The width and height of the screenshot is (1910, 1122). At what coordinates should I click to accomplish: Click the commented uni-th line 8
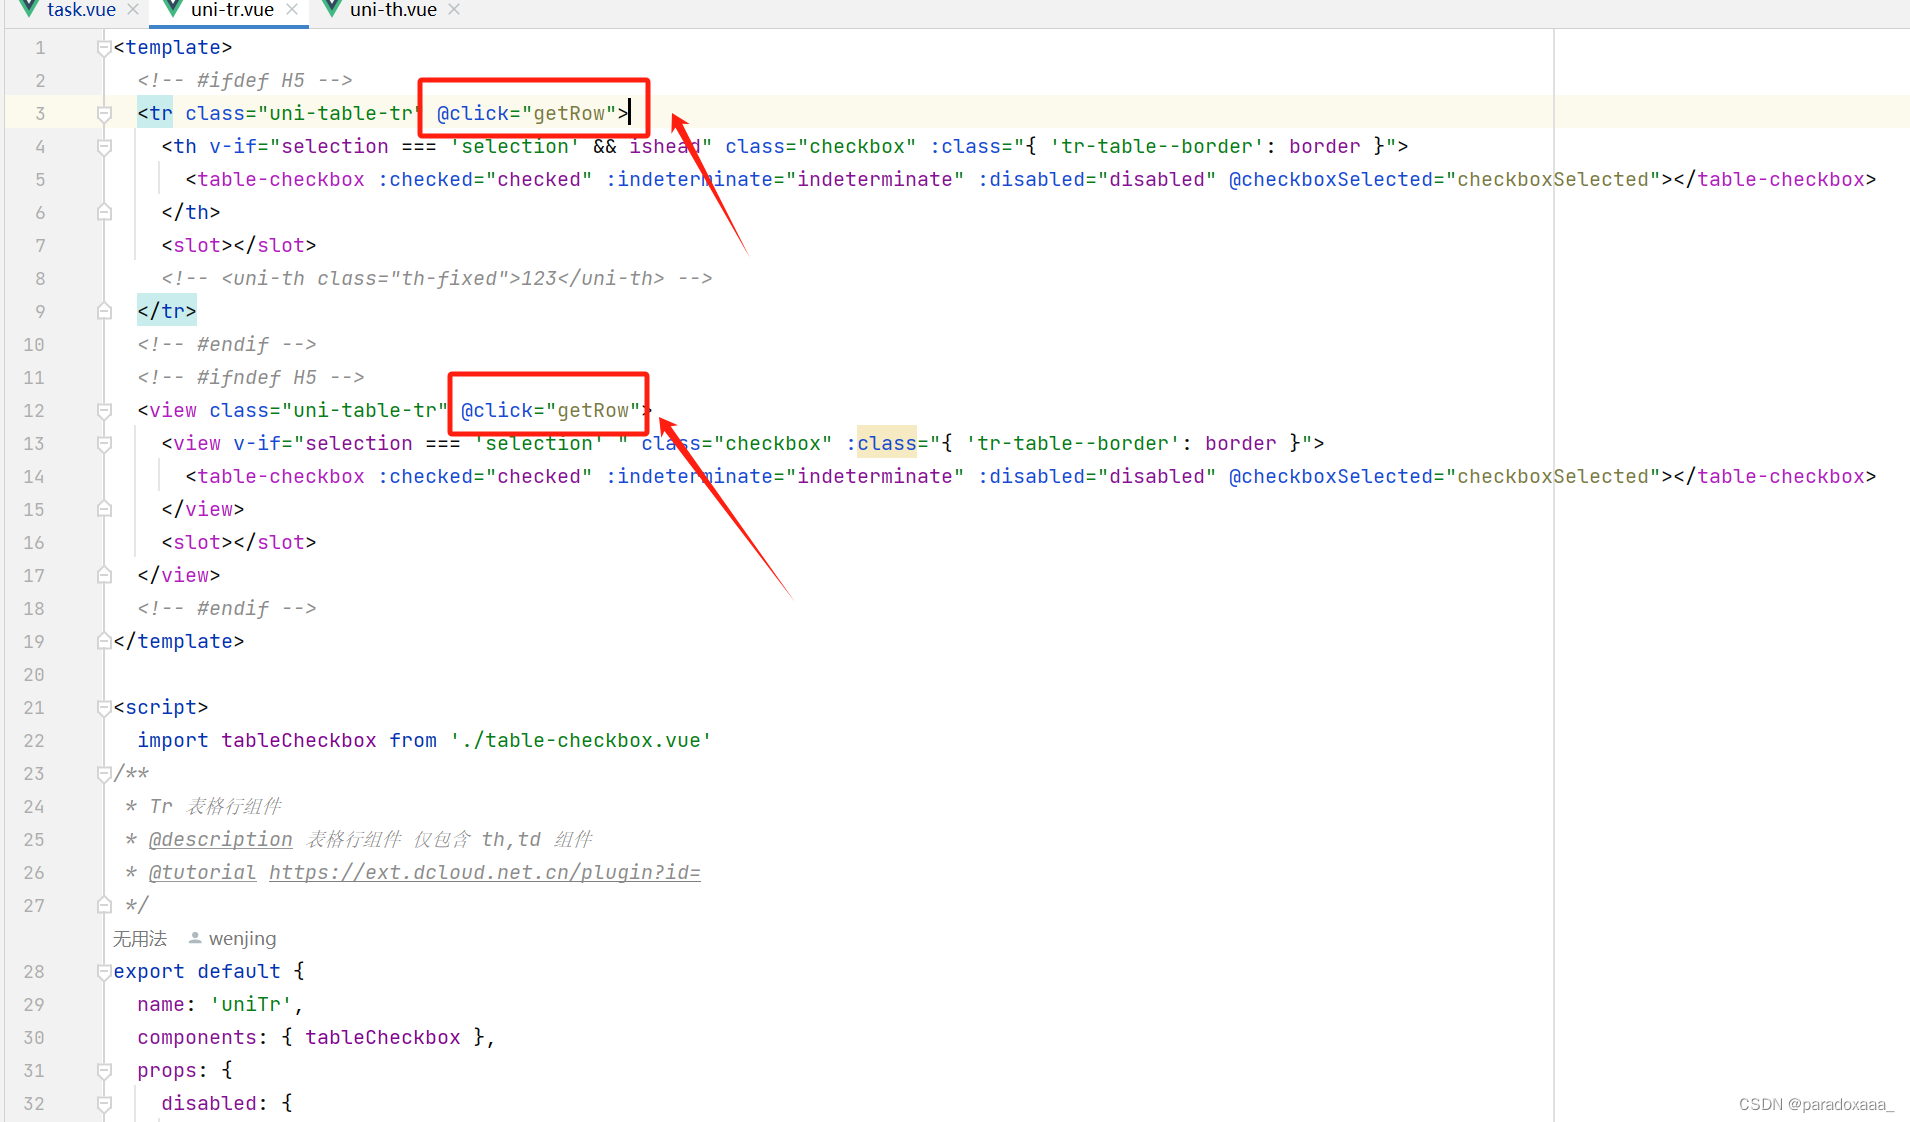(x=437, y=279)
